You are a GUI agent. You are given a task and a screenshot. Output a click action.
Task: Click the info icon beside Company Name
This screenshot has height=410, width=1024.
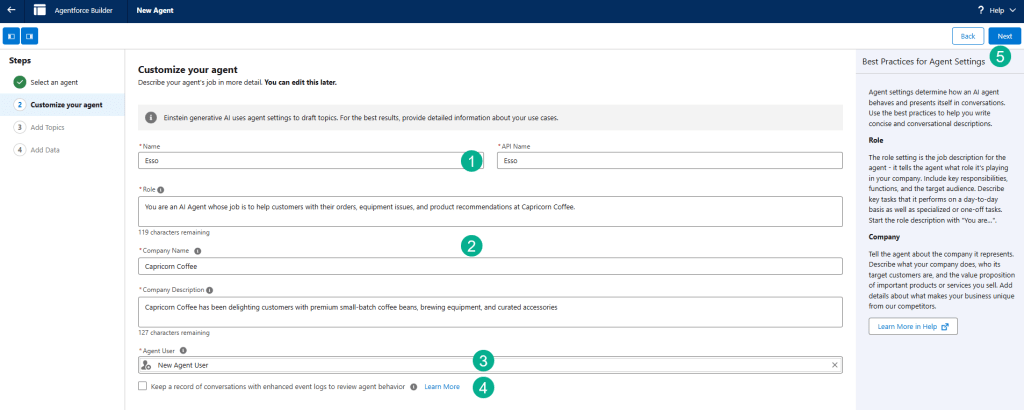click(198, 251)
